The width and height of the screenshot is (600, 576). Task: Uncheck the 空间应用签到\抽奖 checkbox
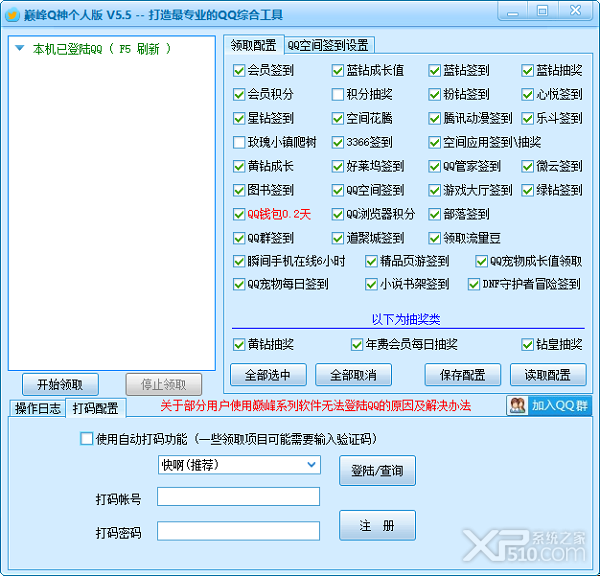tap(434, 142)
